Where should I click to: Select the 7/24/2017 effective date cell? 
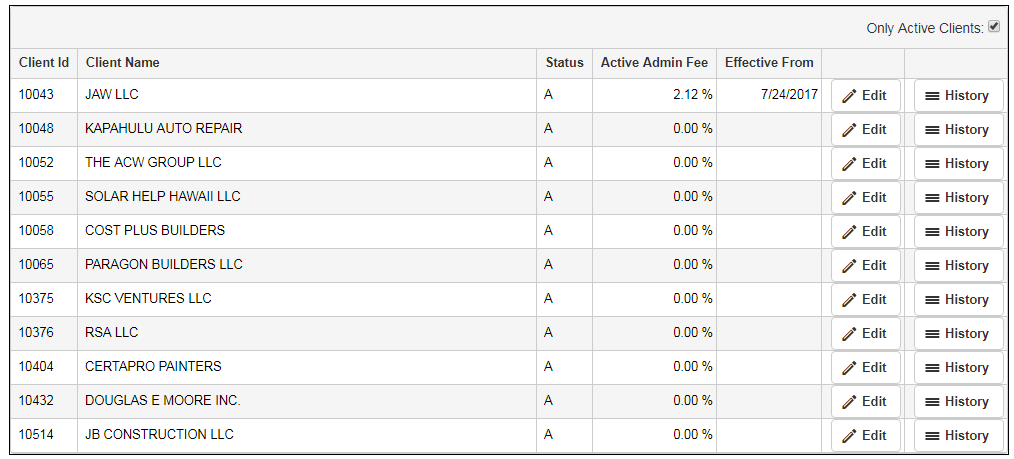coord(789,95)
